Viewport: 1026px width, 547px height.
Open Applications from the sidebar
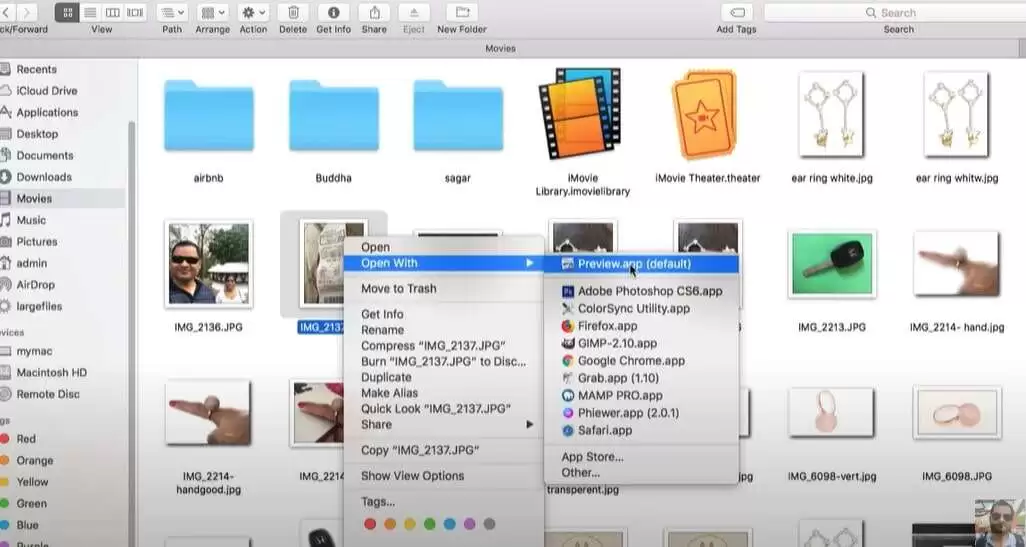click(x=47, y=113)
